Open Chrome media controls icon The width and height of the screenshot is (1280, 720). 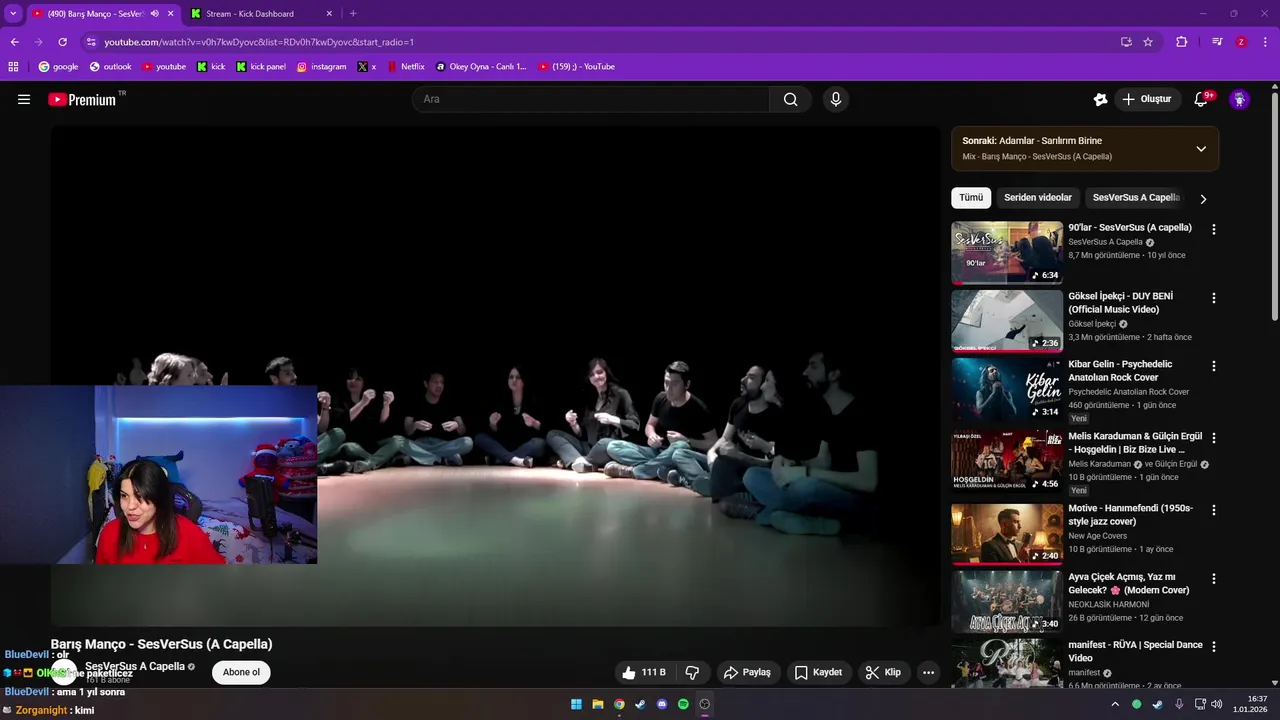click(x=1217, y=42)
